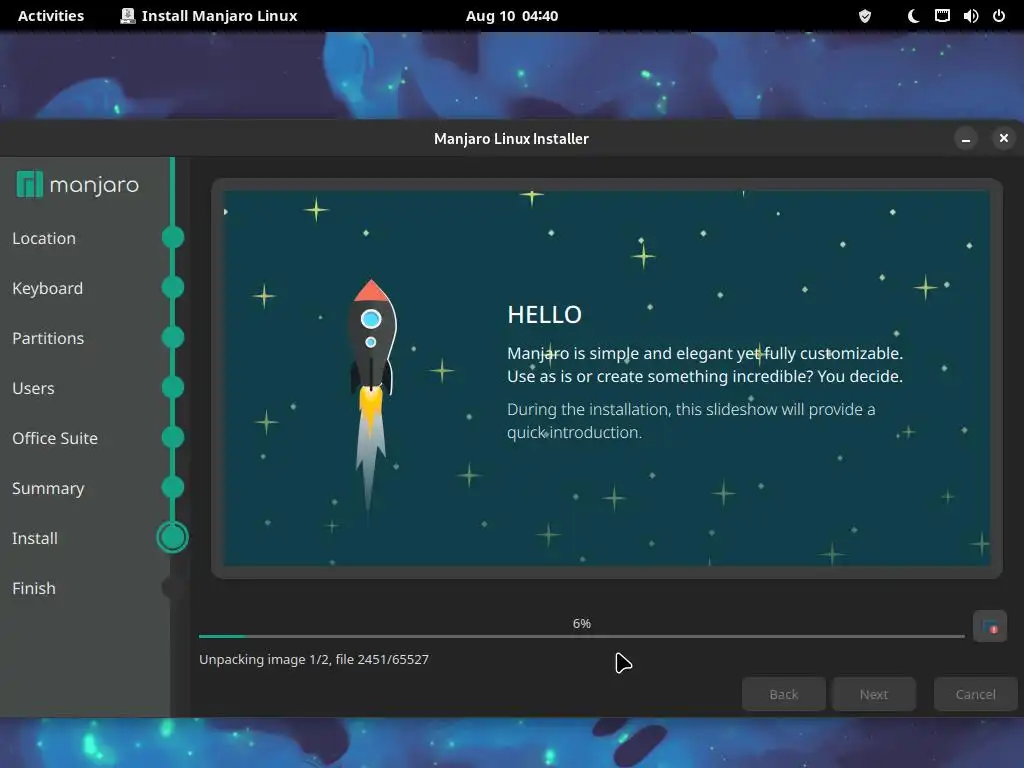The height and width of the screenshot is (768, 1024).
Task: Select the Keyboard step in sidebar
Action: (x=48, y=289)
